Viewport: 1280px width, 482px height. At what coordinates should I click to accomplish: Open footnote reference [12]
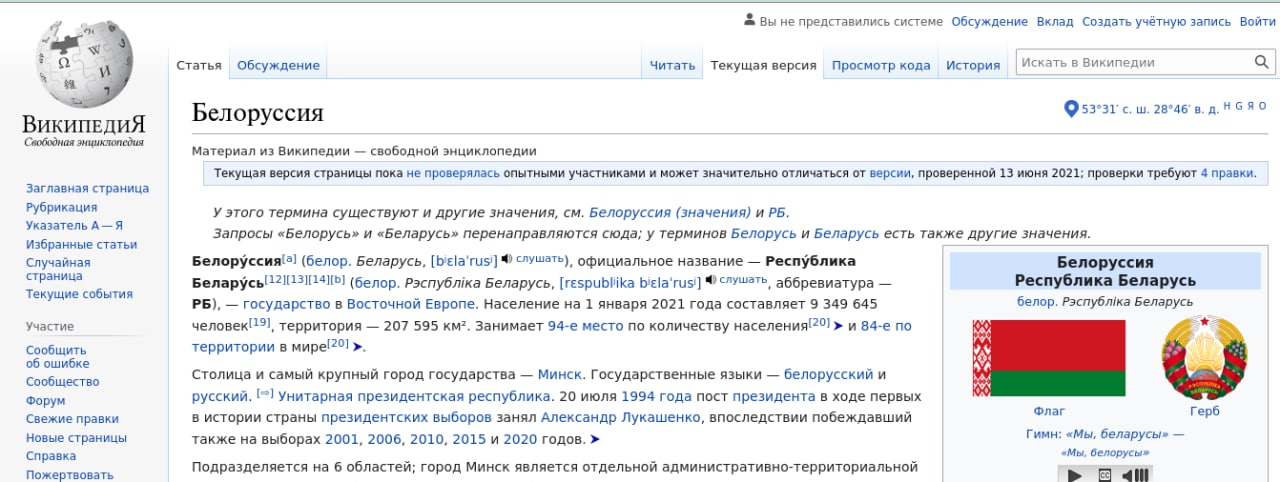(273, 278)
